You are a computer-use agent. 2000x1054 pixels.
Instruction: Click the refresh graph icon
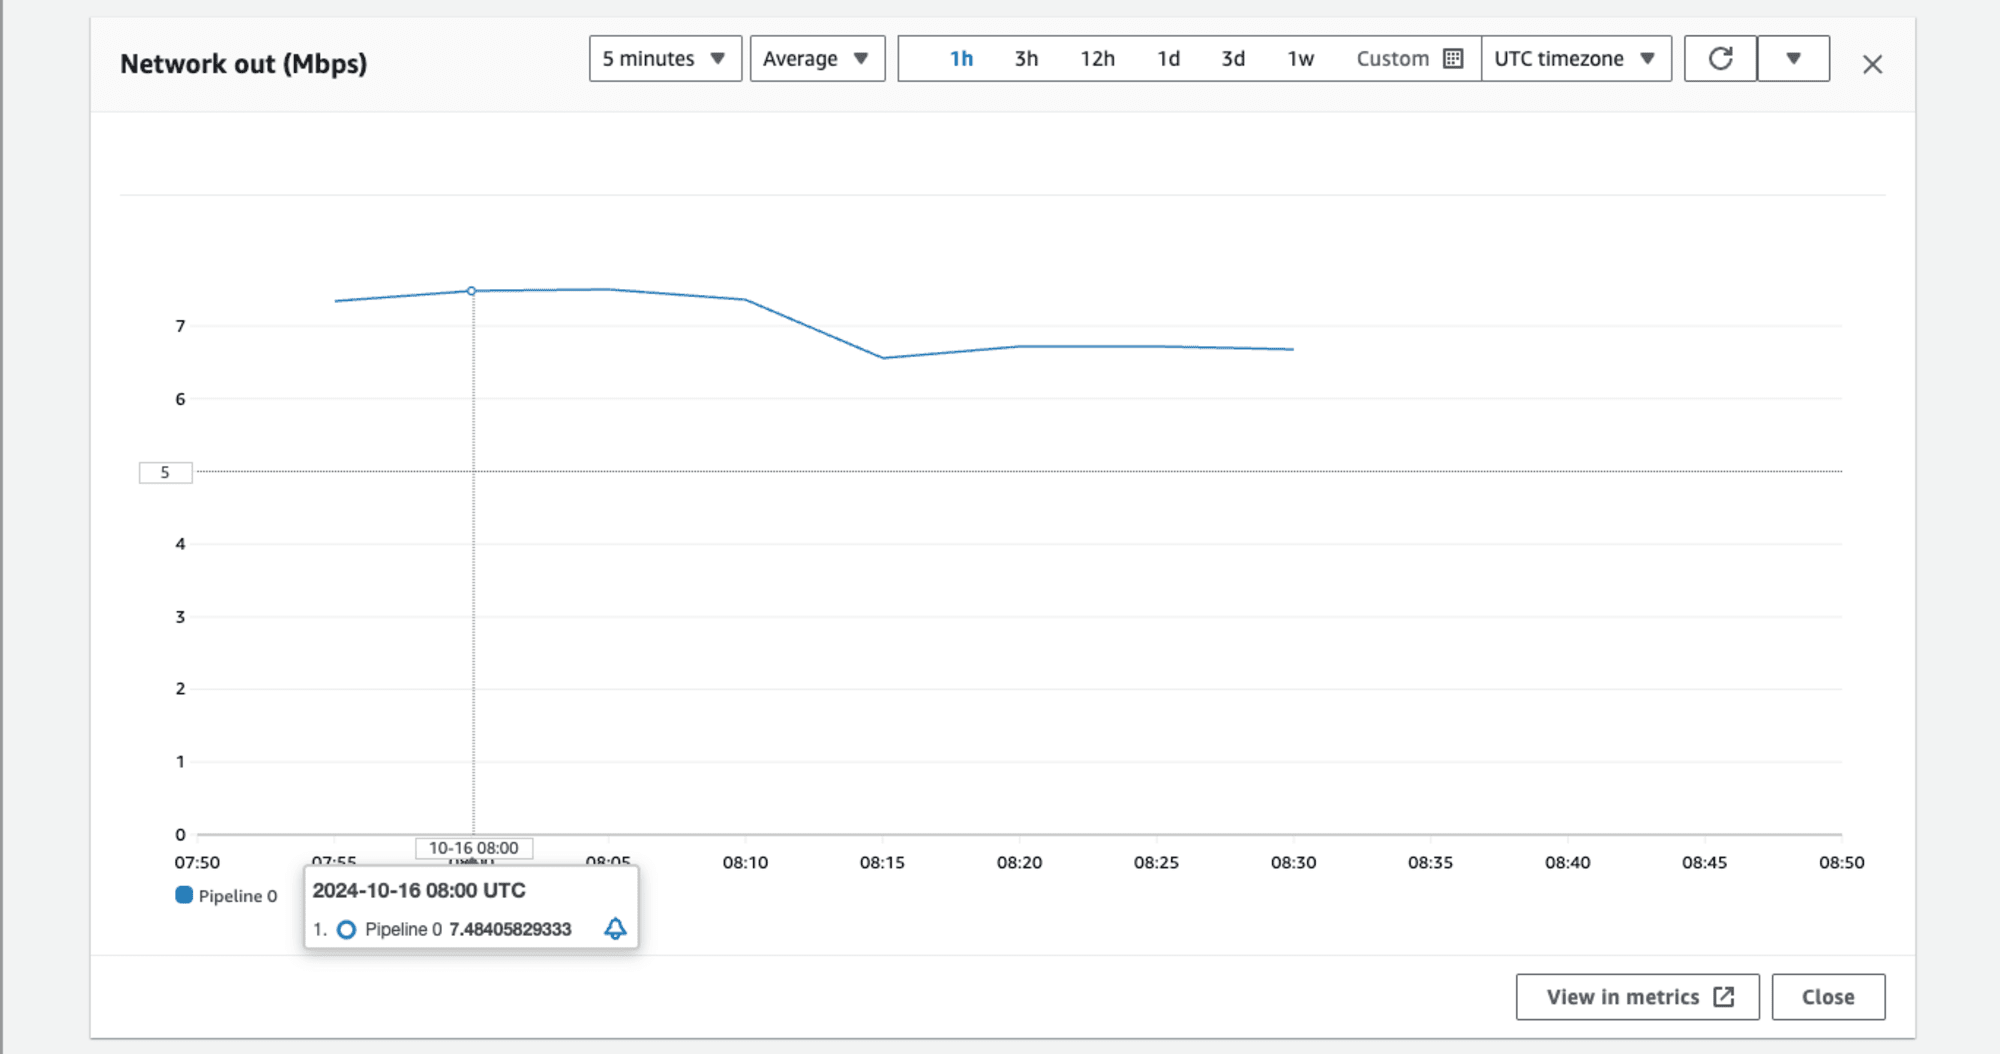coord(1720,59)
